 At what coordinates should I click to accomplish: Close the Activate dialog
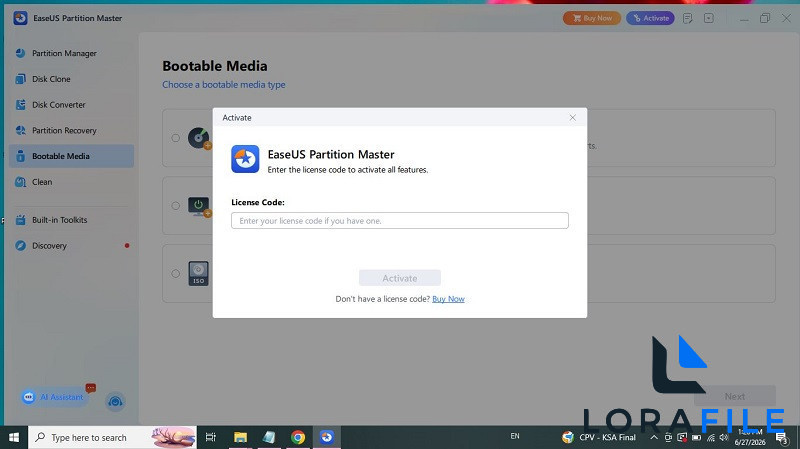572,117
